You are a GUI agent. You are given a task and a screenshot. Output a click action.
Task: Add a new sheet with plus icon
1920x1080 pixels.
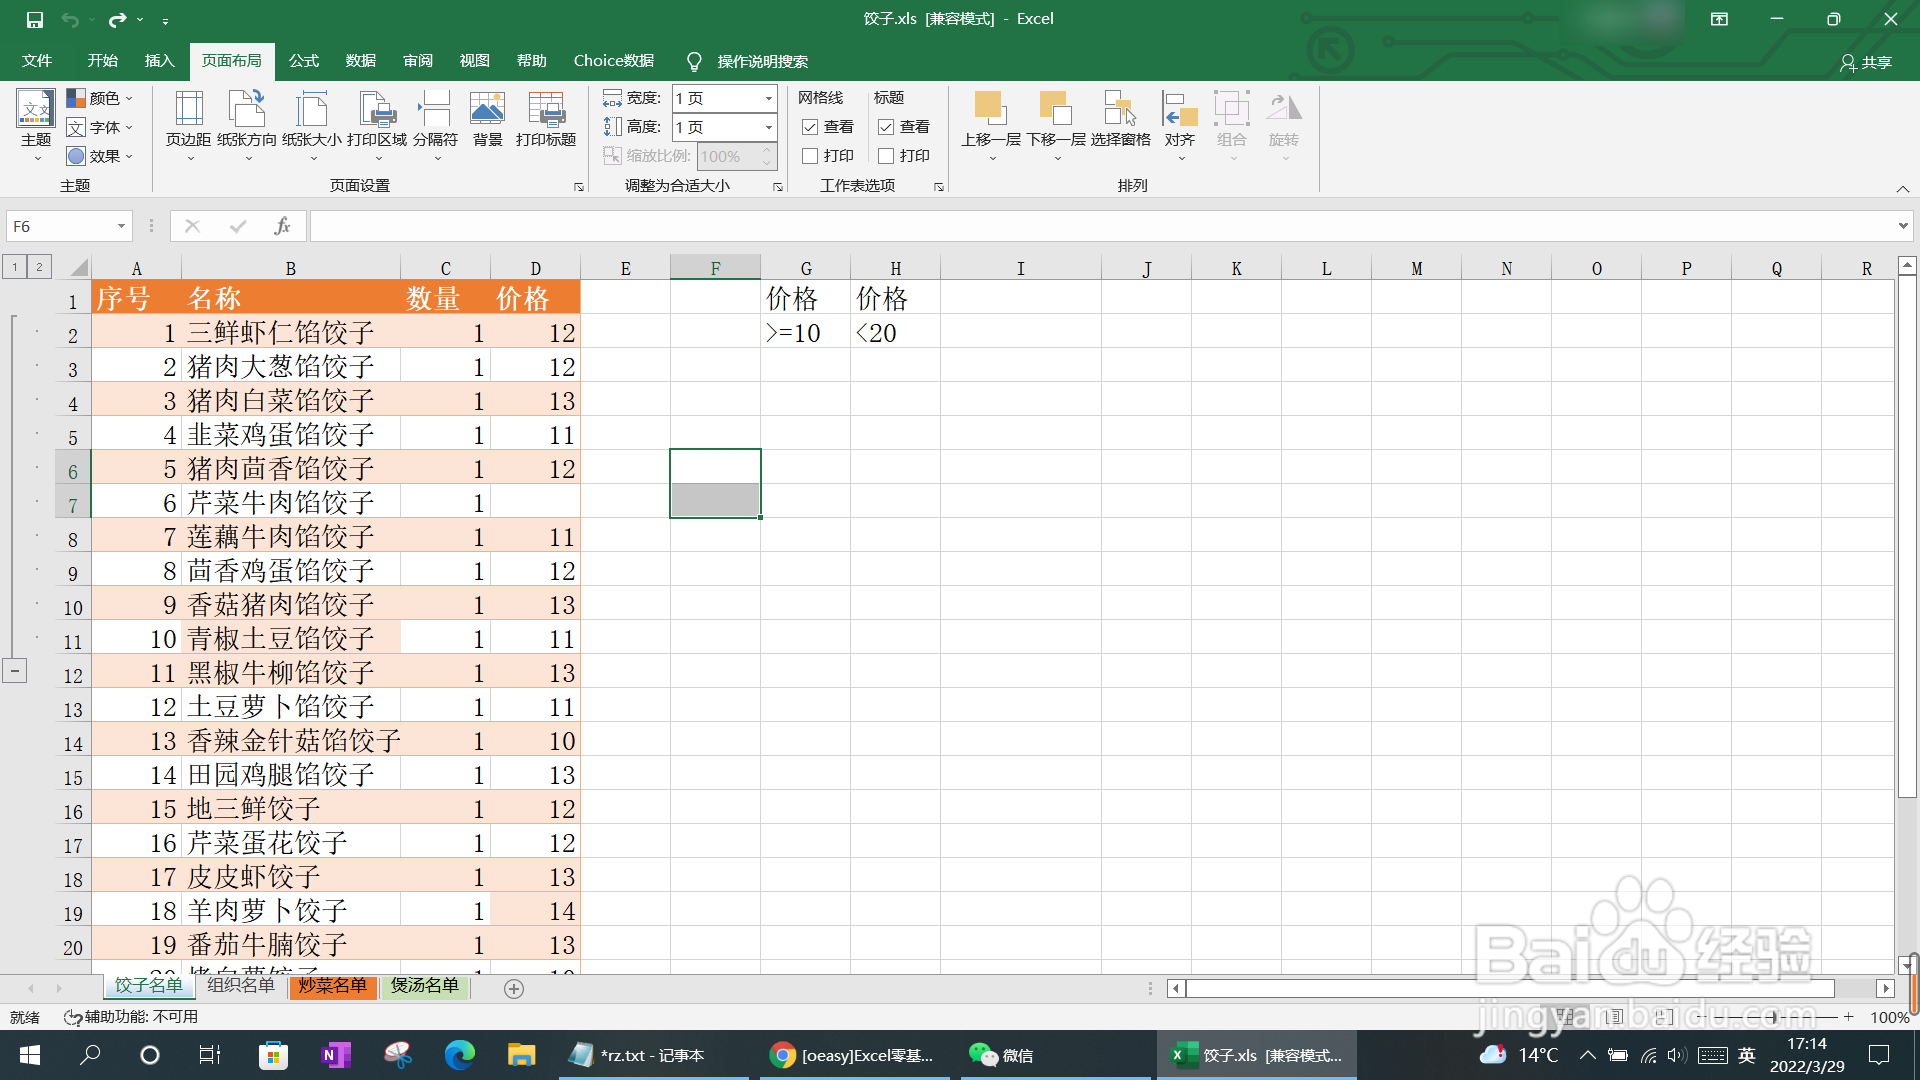(x=514, y=988)
